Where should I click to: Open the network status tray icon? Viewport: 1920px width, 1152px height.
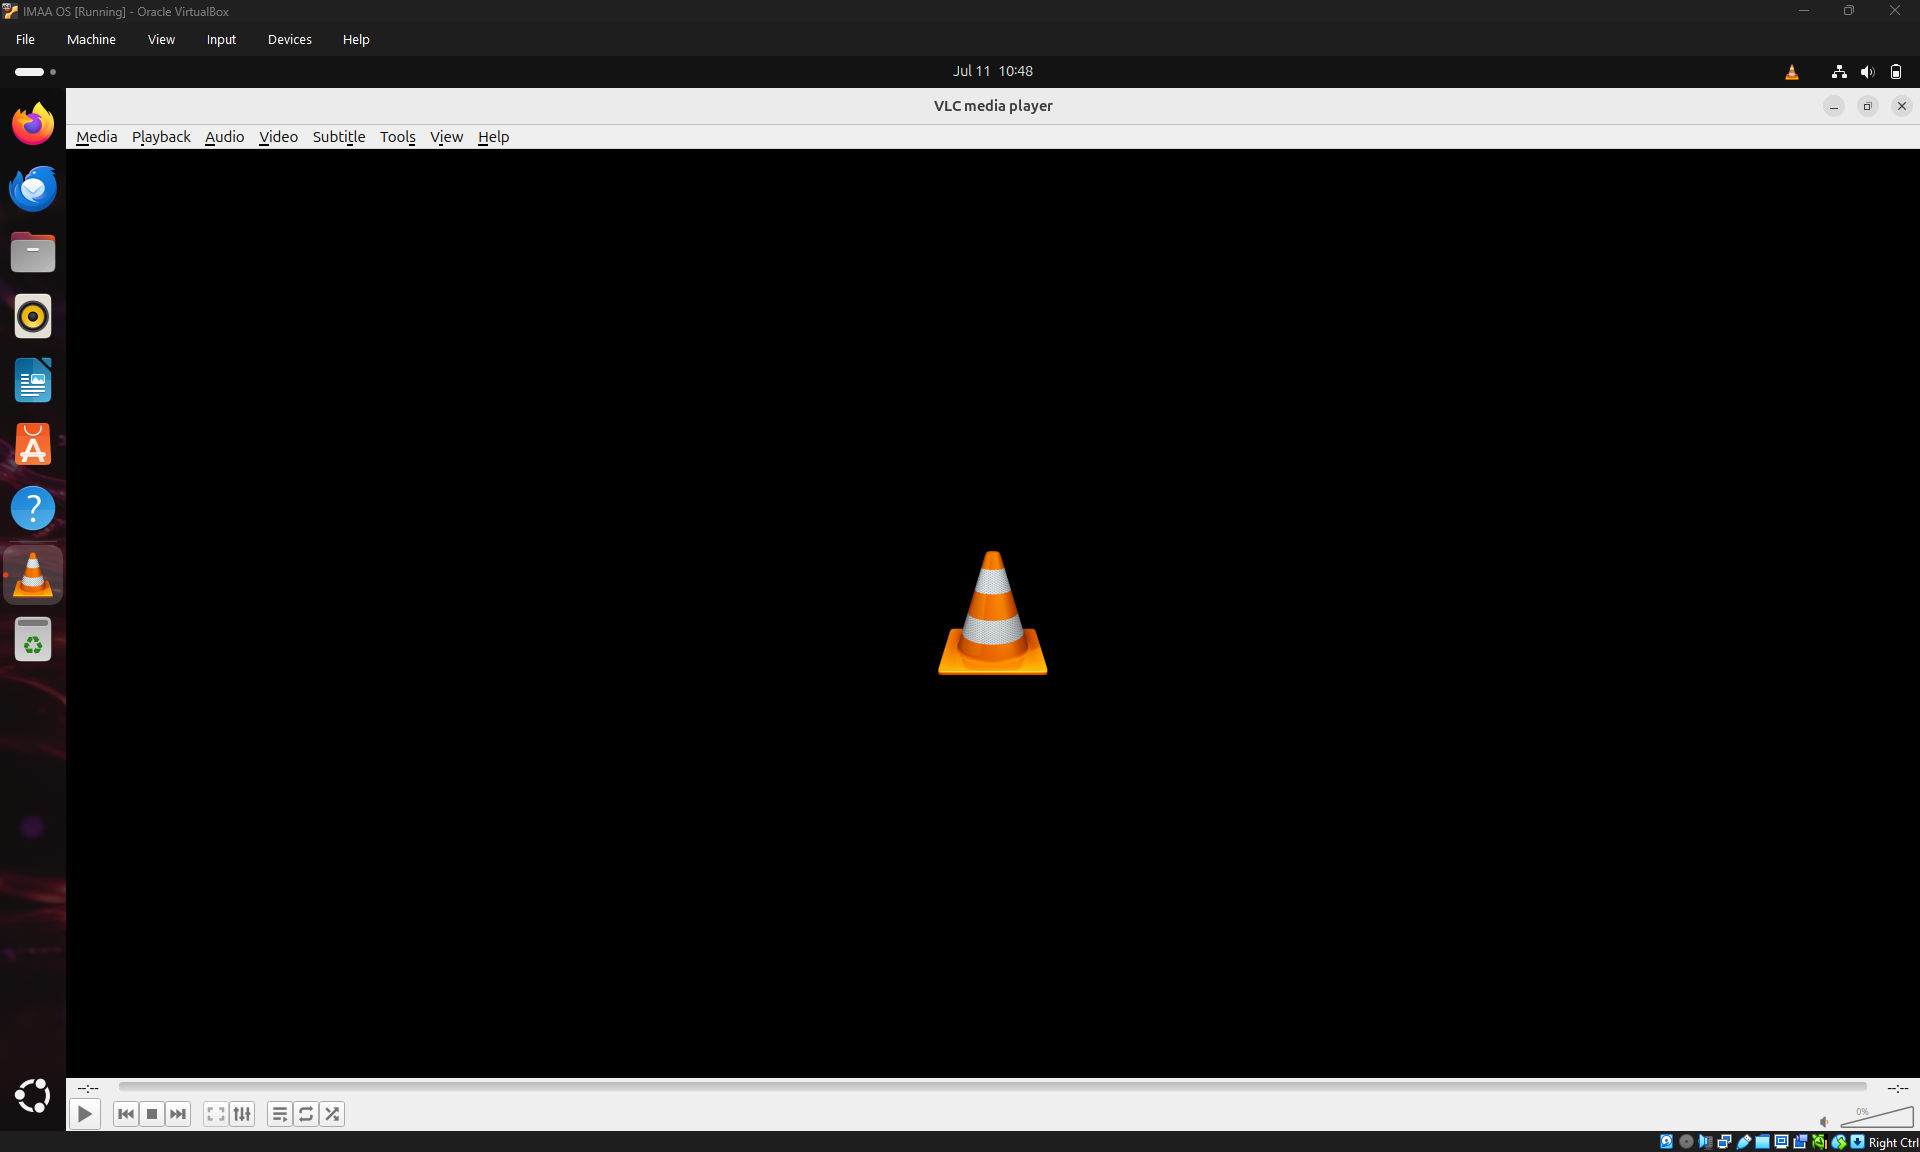click(1839, 72)
